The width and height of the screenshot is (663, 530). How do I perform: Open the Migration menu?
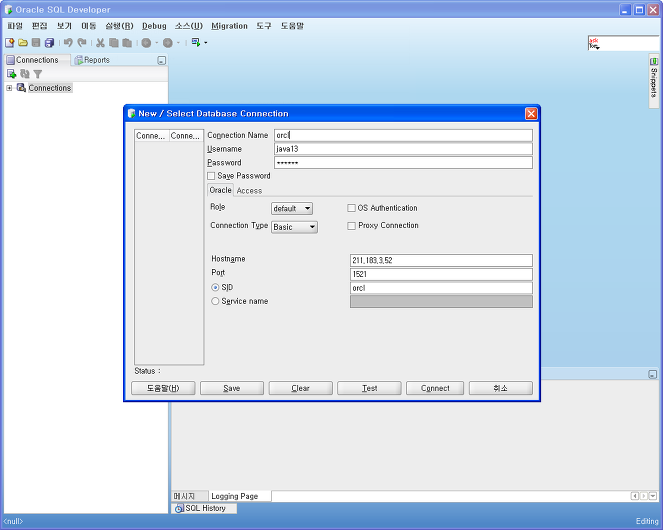click(x=229, y=26)
